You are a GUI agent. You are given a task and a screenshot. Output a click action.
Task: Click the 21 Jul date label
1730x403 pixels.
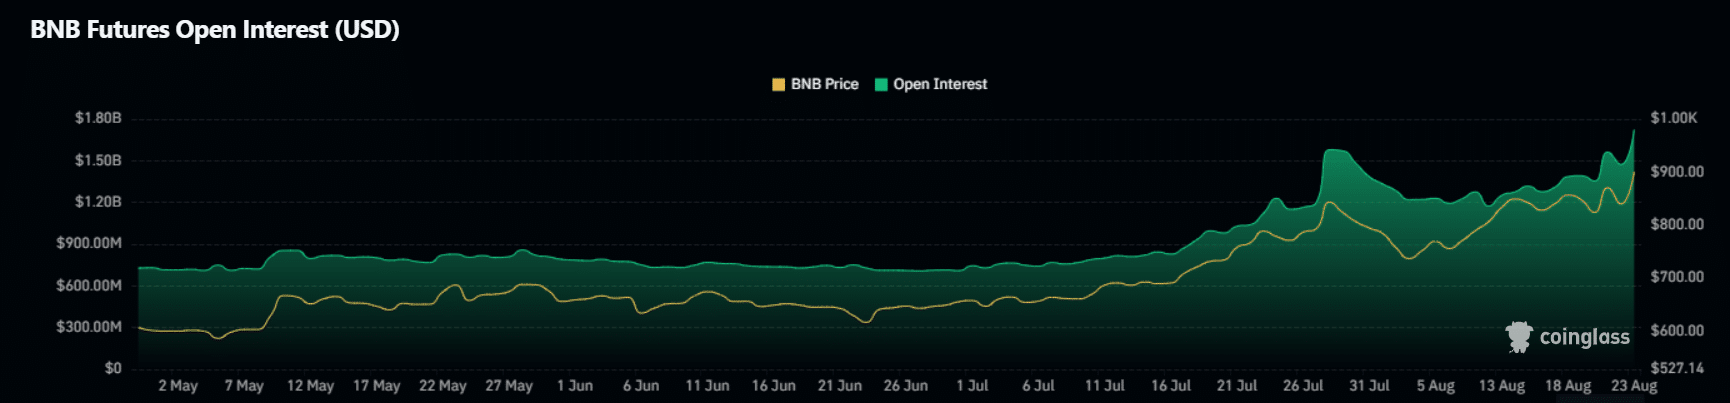point(1237,386)
